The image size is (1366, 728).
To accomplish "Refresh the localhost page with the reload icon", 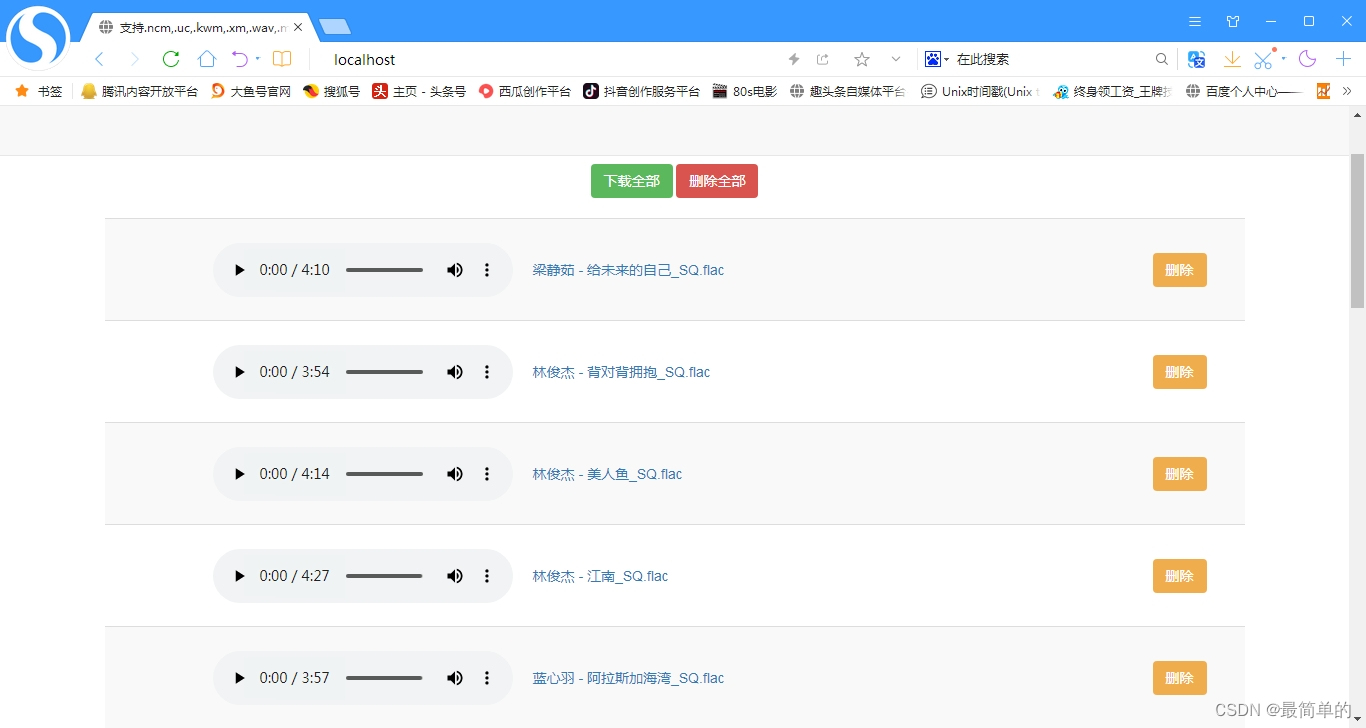I will click(170, 59).
